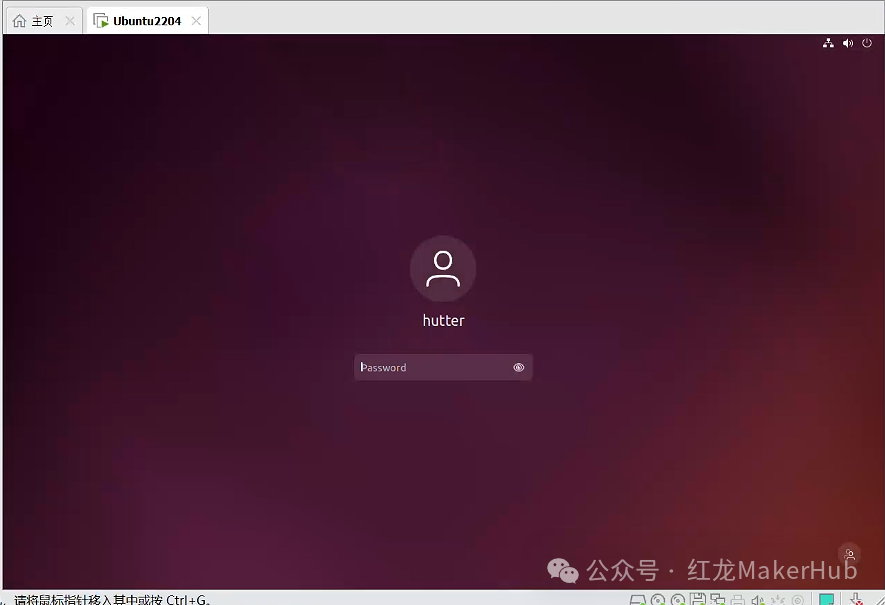Image resolution: width=885 pixels, height=605 pixels.
Task: Click the floppy drive status icon
Action: click(698, 599)
